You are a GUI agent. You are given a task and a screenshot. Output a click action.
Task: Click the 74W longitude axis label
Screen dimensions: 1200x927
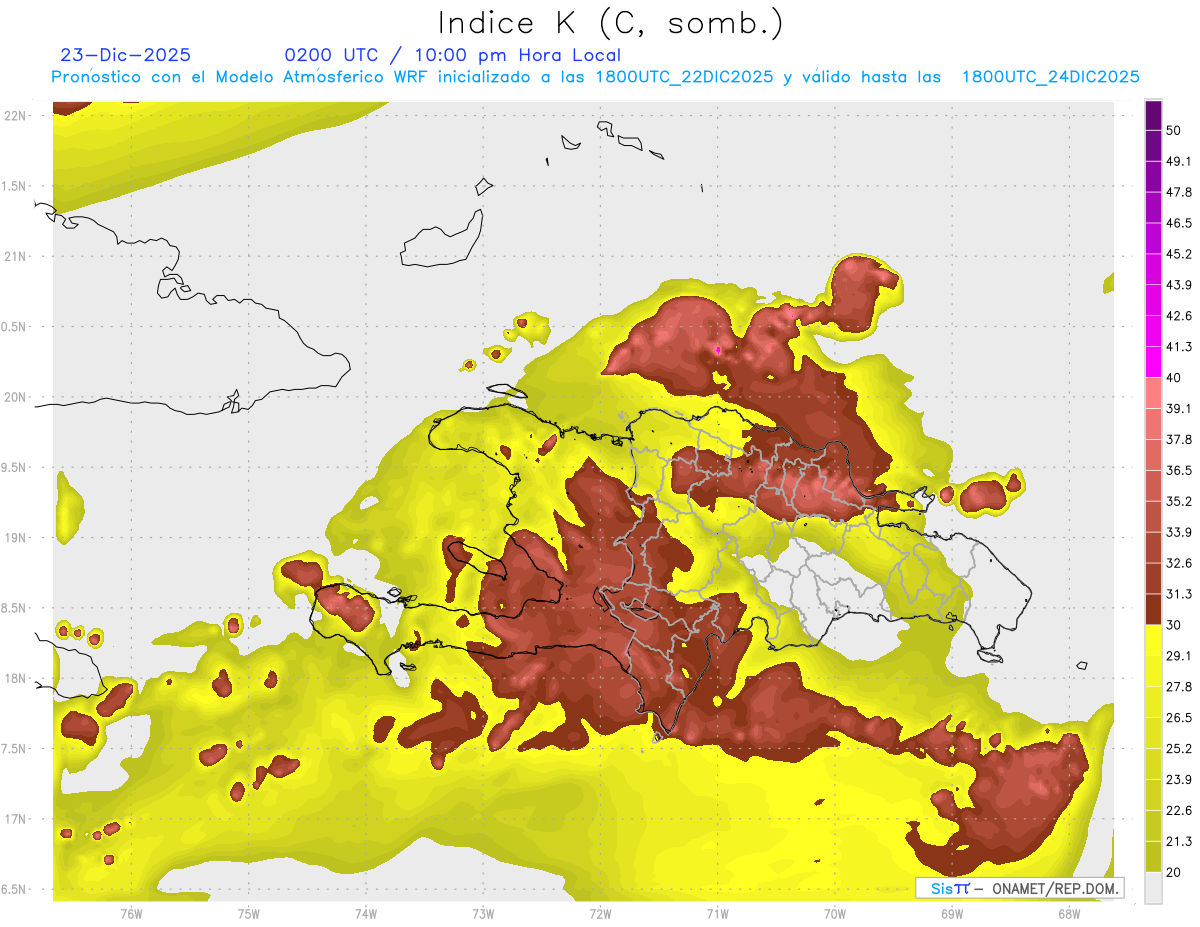click(x=366, y=913)
